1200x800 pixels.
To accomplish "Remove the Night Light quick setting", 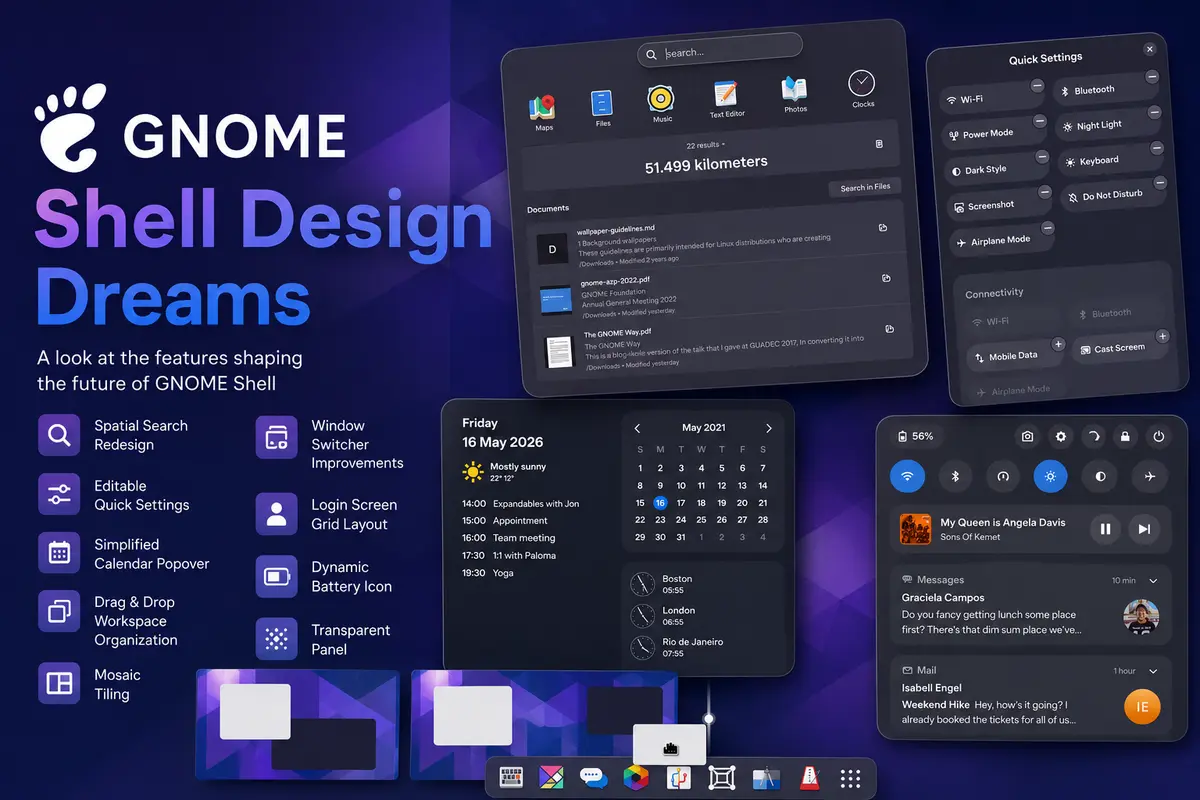I will [1155, 112].
